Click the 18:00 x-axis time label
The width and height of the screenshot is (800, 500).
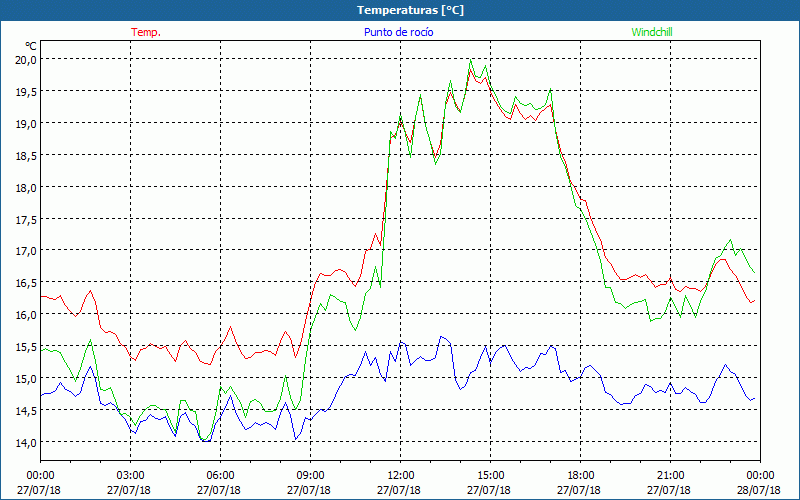pyautogui.click(x=581, y=476)
